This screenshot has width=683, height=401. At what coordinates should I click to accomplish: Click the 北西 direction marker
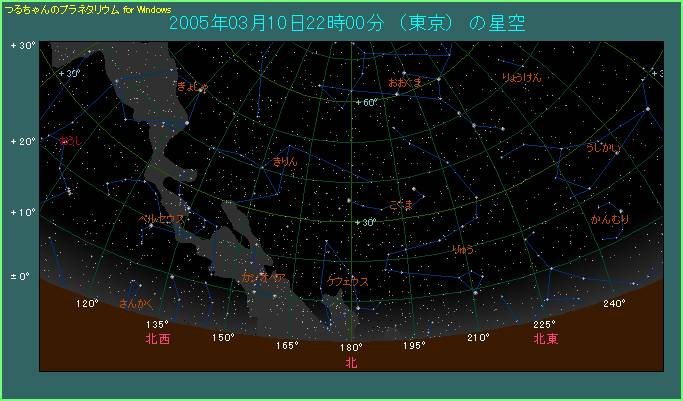pyautogui.click(x=158, y=339)
